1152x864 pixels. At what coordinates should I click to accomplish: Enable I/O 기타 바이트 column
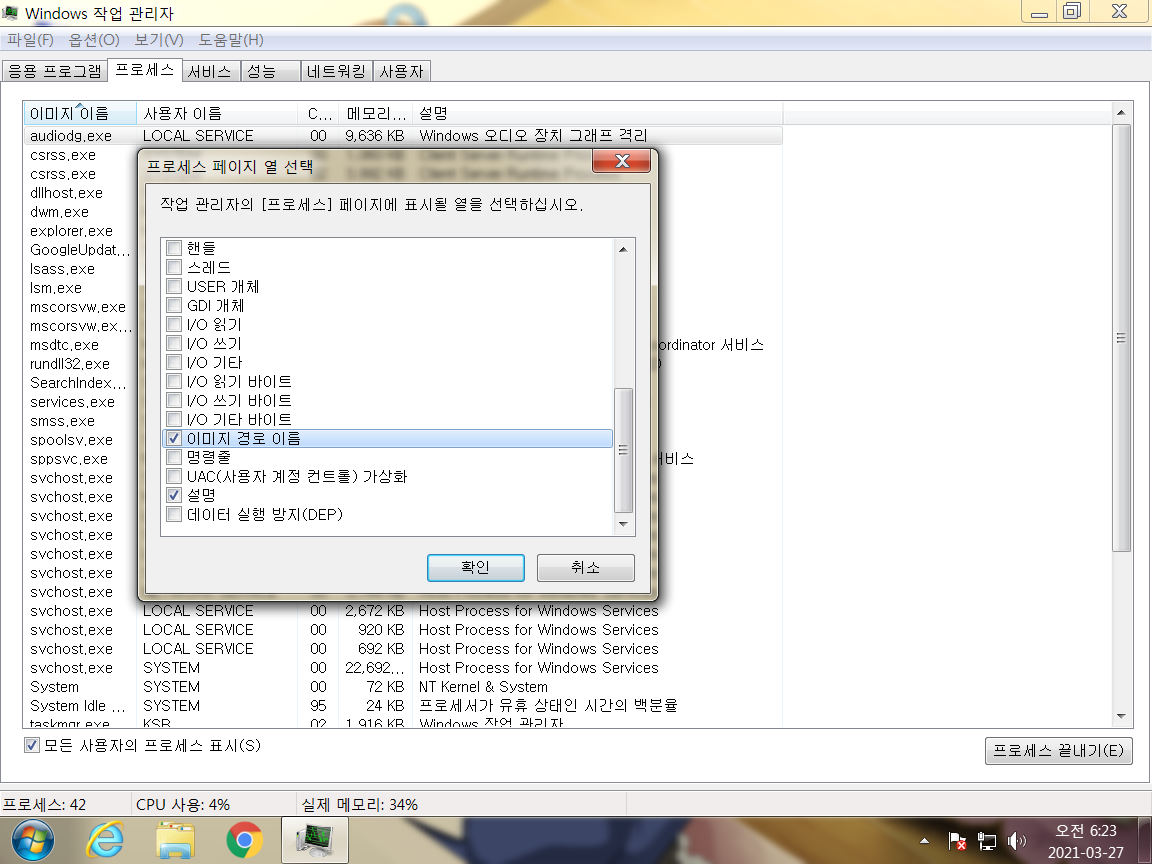(x=174, y=420)
